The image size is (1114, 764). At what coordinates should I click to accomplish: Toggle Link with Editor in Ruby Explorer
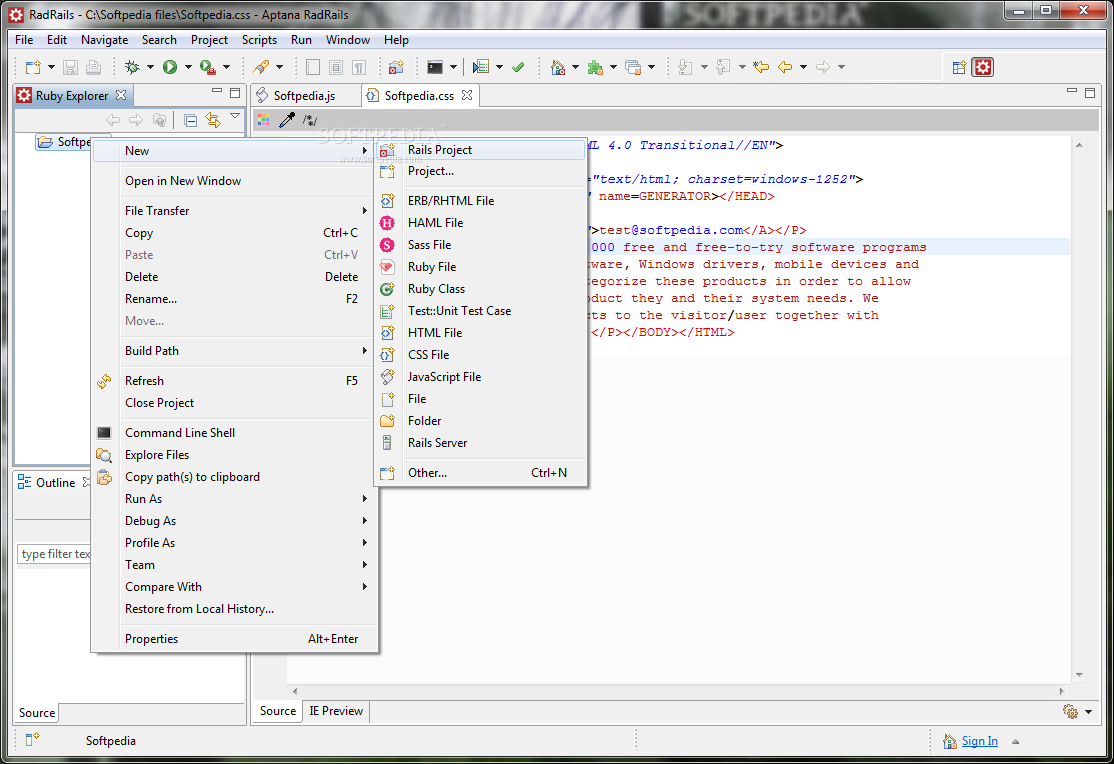click(x=212, y=120)
